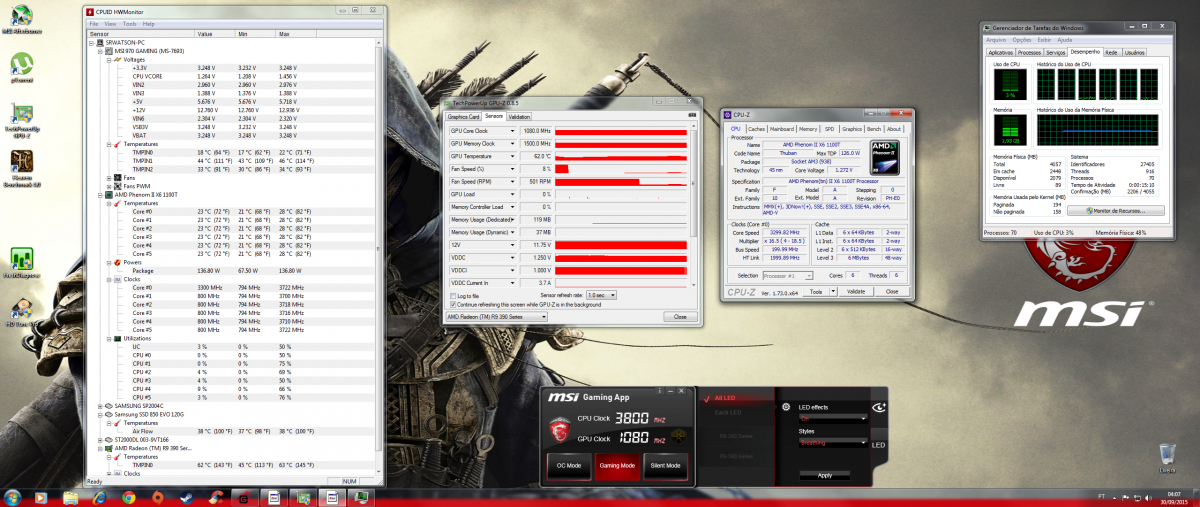Click the MSI Gaming App taskbar button
This screenshot has width=1200, height=507.
[244, 497]
